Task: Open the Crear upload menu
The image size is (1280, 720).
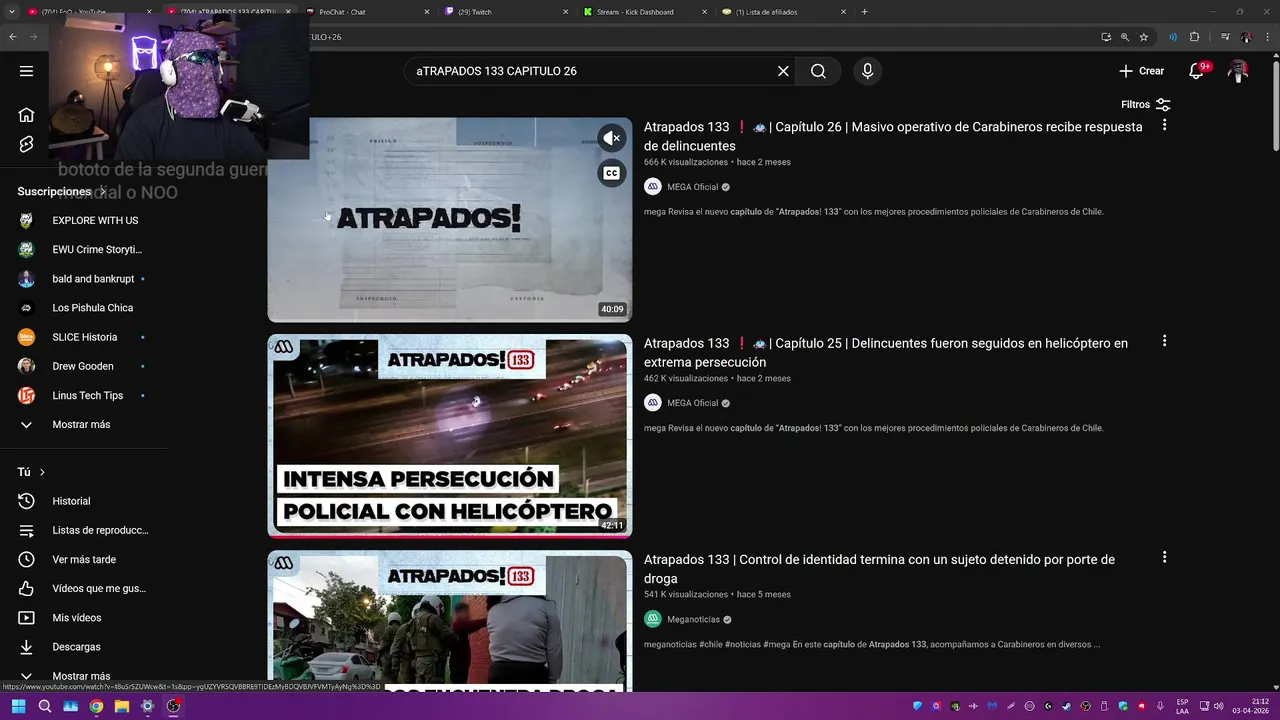Action: pyautogui.click(x=1141, y=71)
